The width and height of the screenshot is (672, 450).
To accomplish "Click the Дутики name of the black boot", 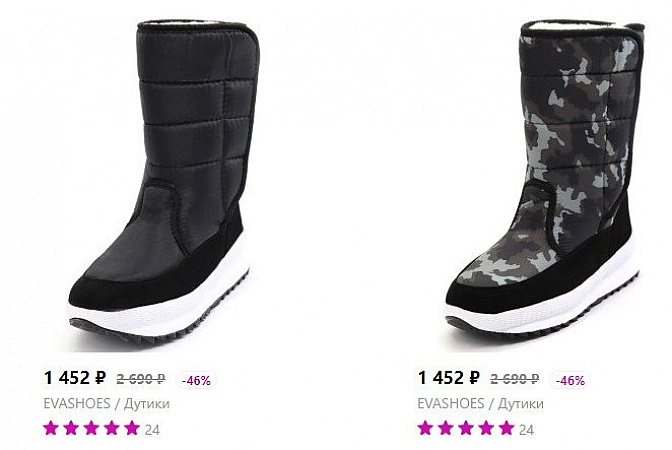I will coord(146,404).
